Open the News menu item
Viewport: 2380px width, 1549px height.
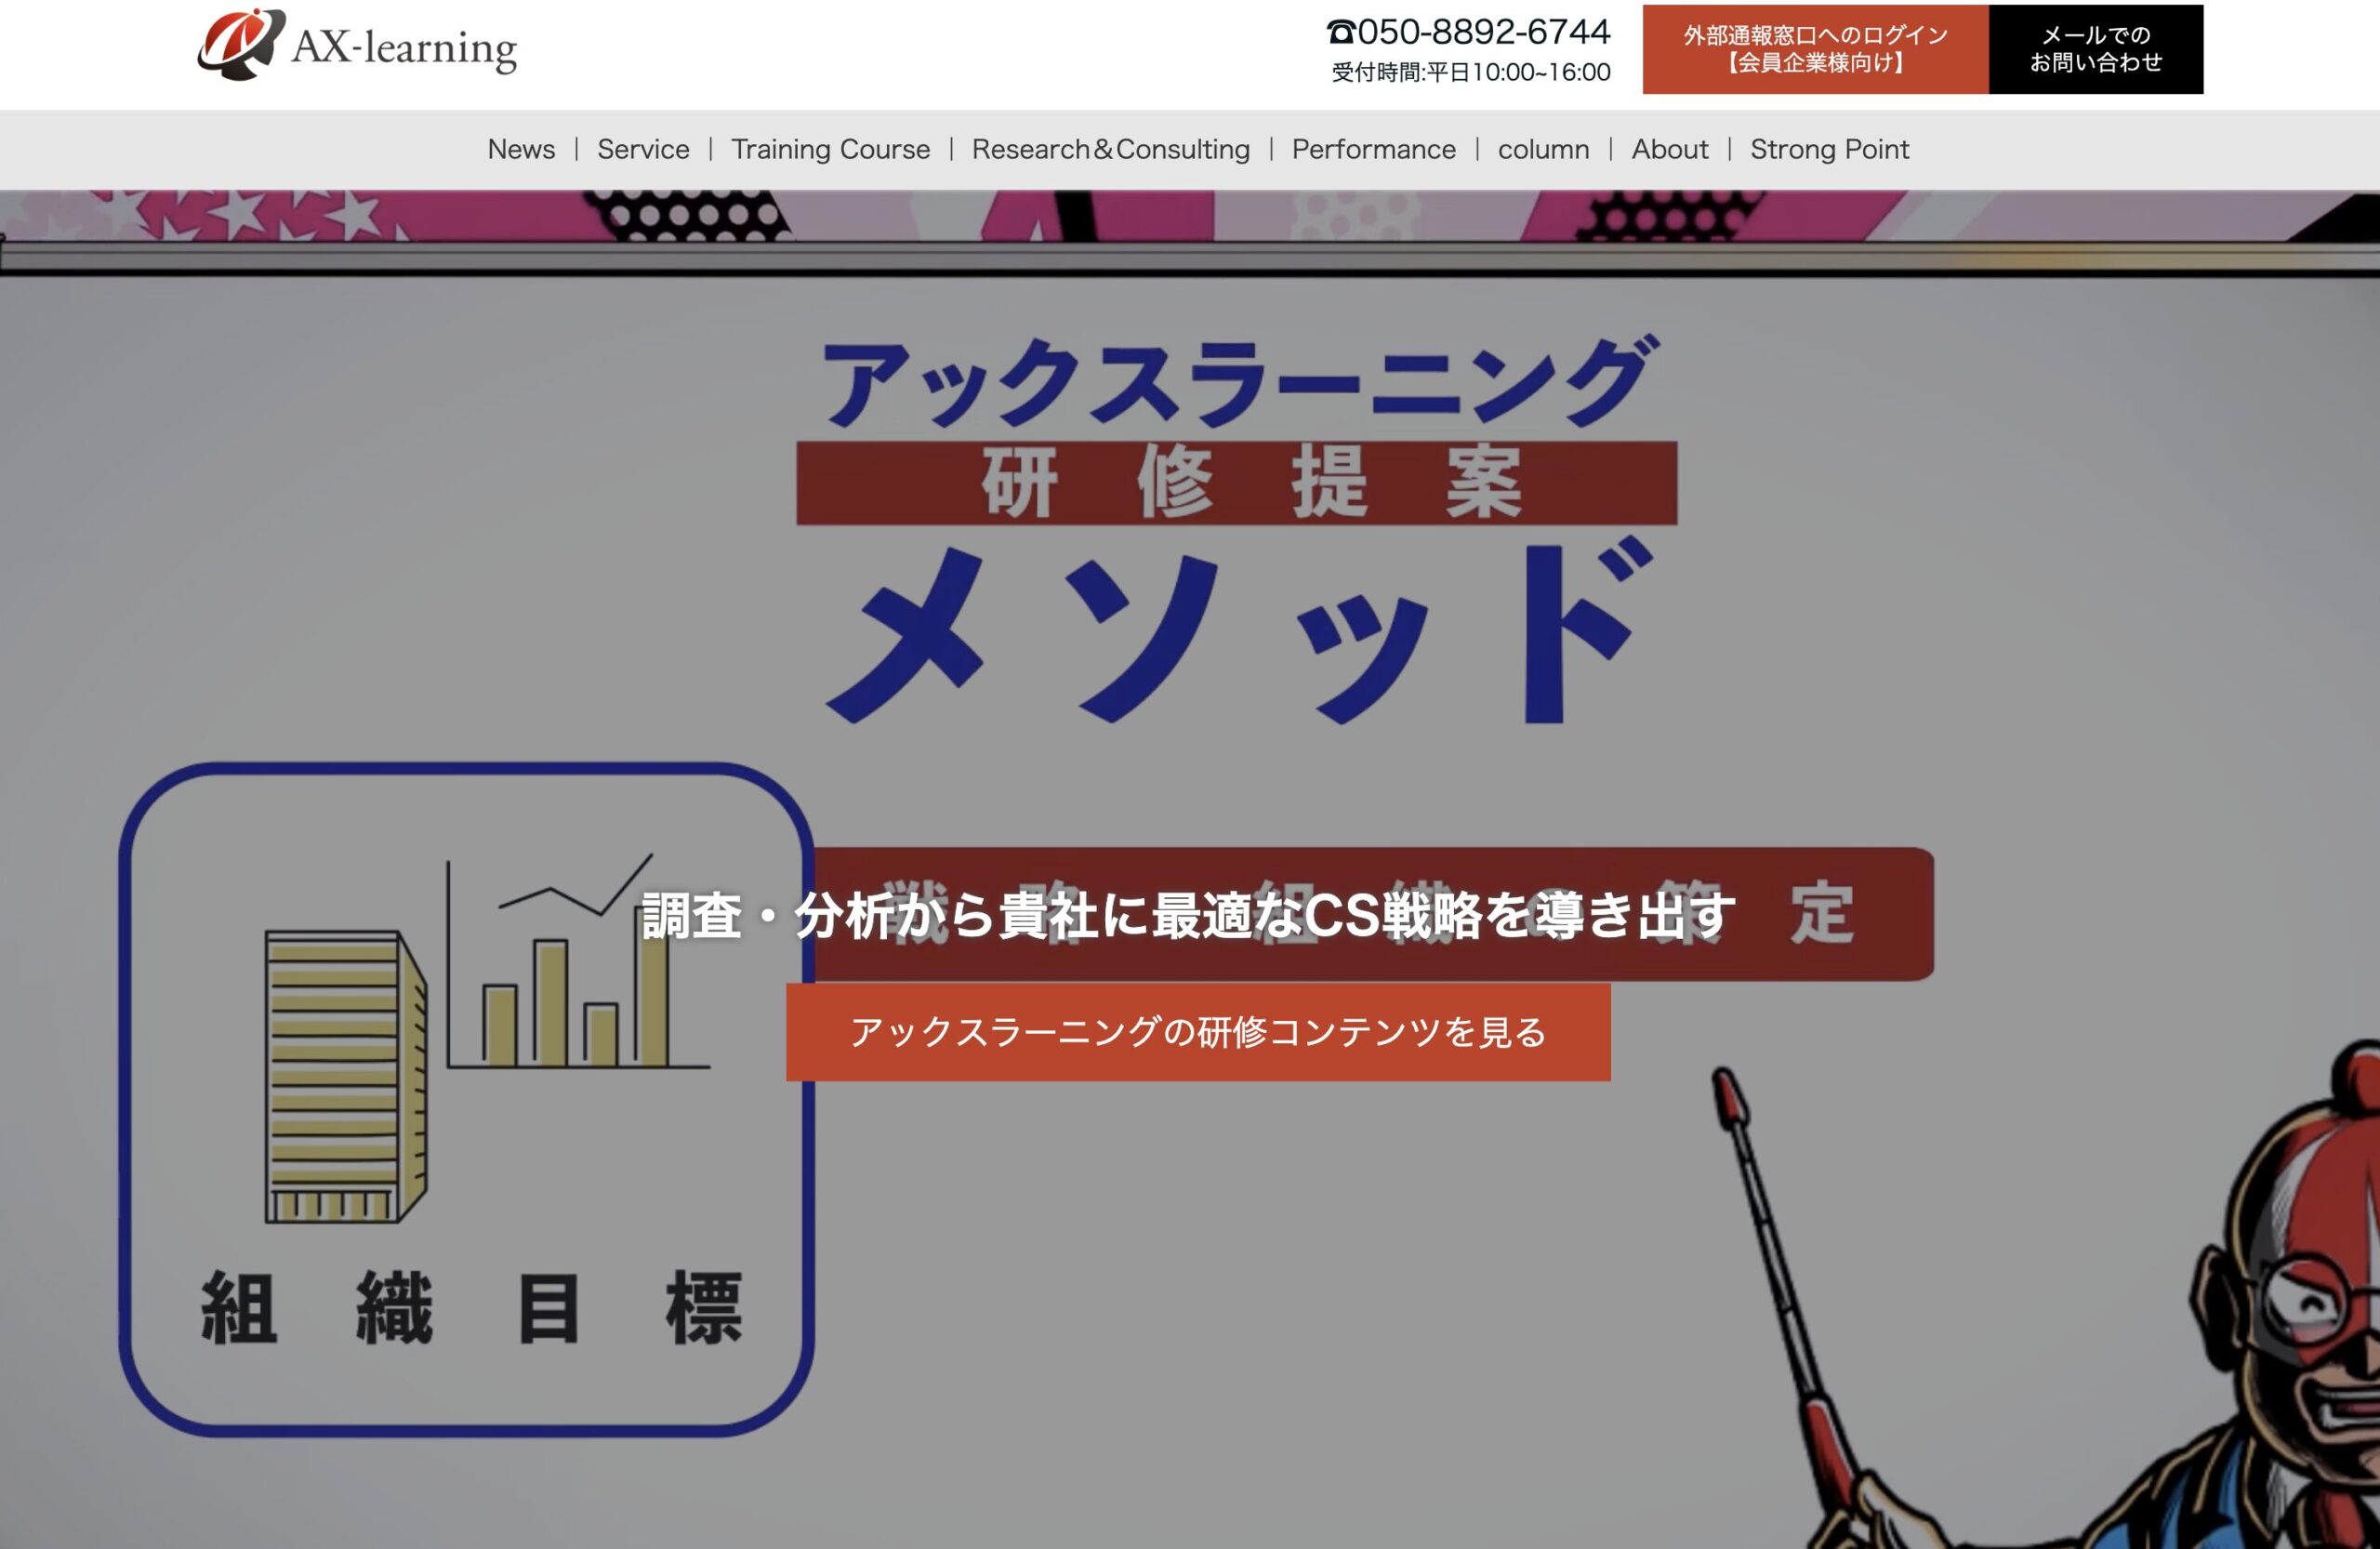coord(521,149)
